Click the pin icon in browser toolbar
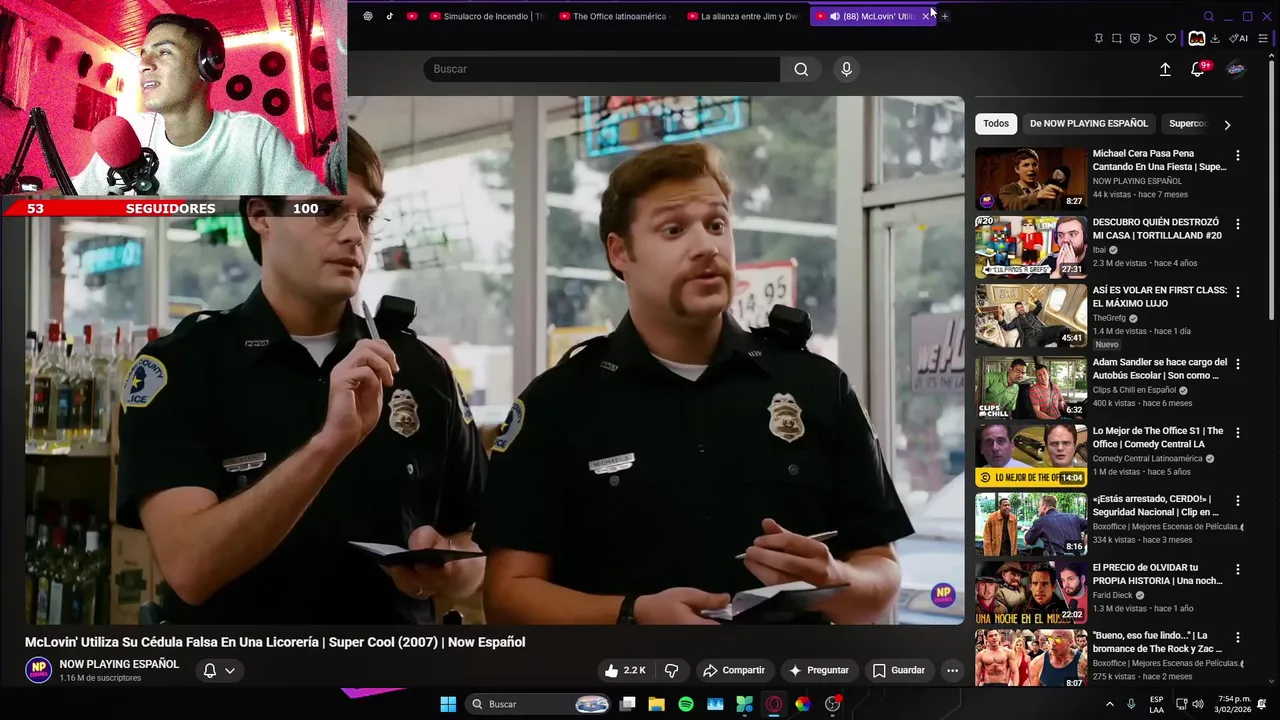The width and height of the screenshot is (1280, 720). pos(1098,39)
